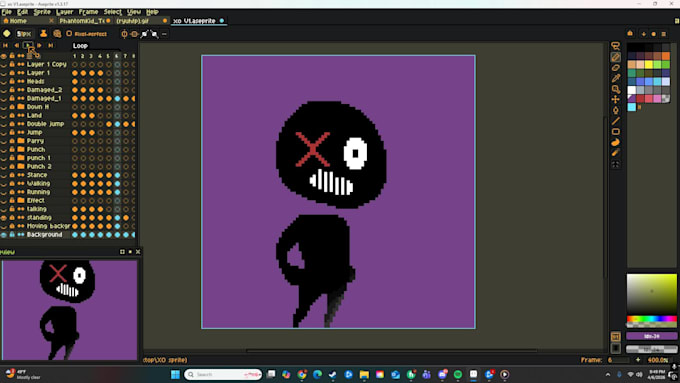Image resolution: width=680 pixels, height=383 pixels.
Task: Go to next frame button
Action: click(x=39, y=45)
